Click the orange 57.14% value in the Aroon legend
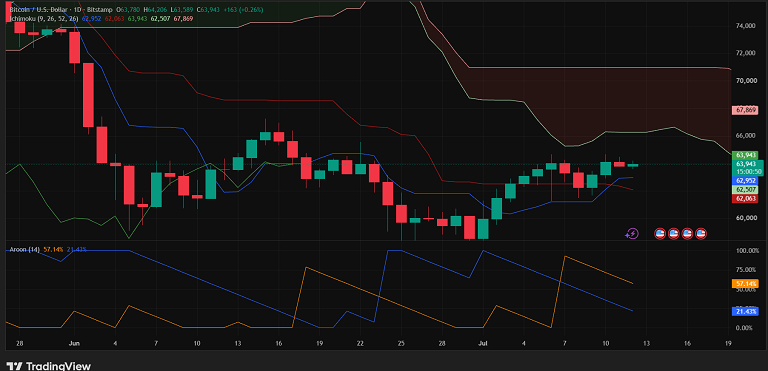Viewport: 768px width, 371px height. [53, 249]
